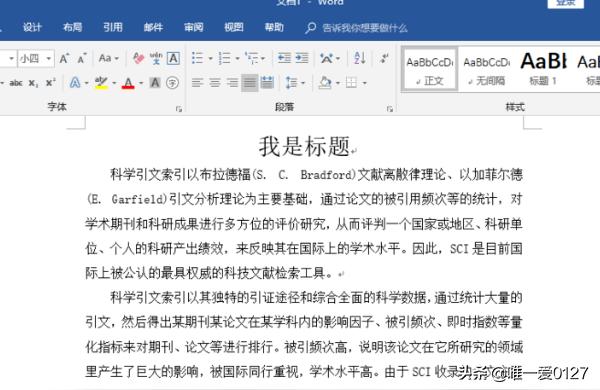Open the Paragraph dialog launcher
This screenshot has height=390, width=600.
[390, 109]
